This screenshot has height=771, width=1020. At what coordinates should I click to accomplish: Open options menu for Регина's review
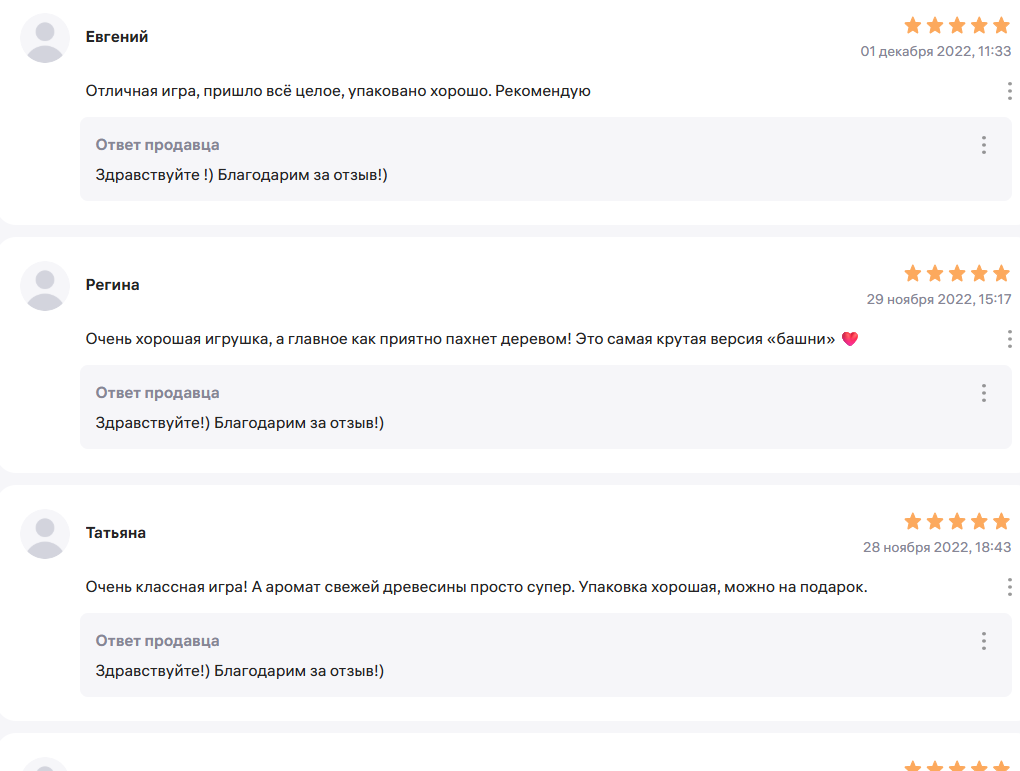(1009, 339)
